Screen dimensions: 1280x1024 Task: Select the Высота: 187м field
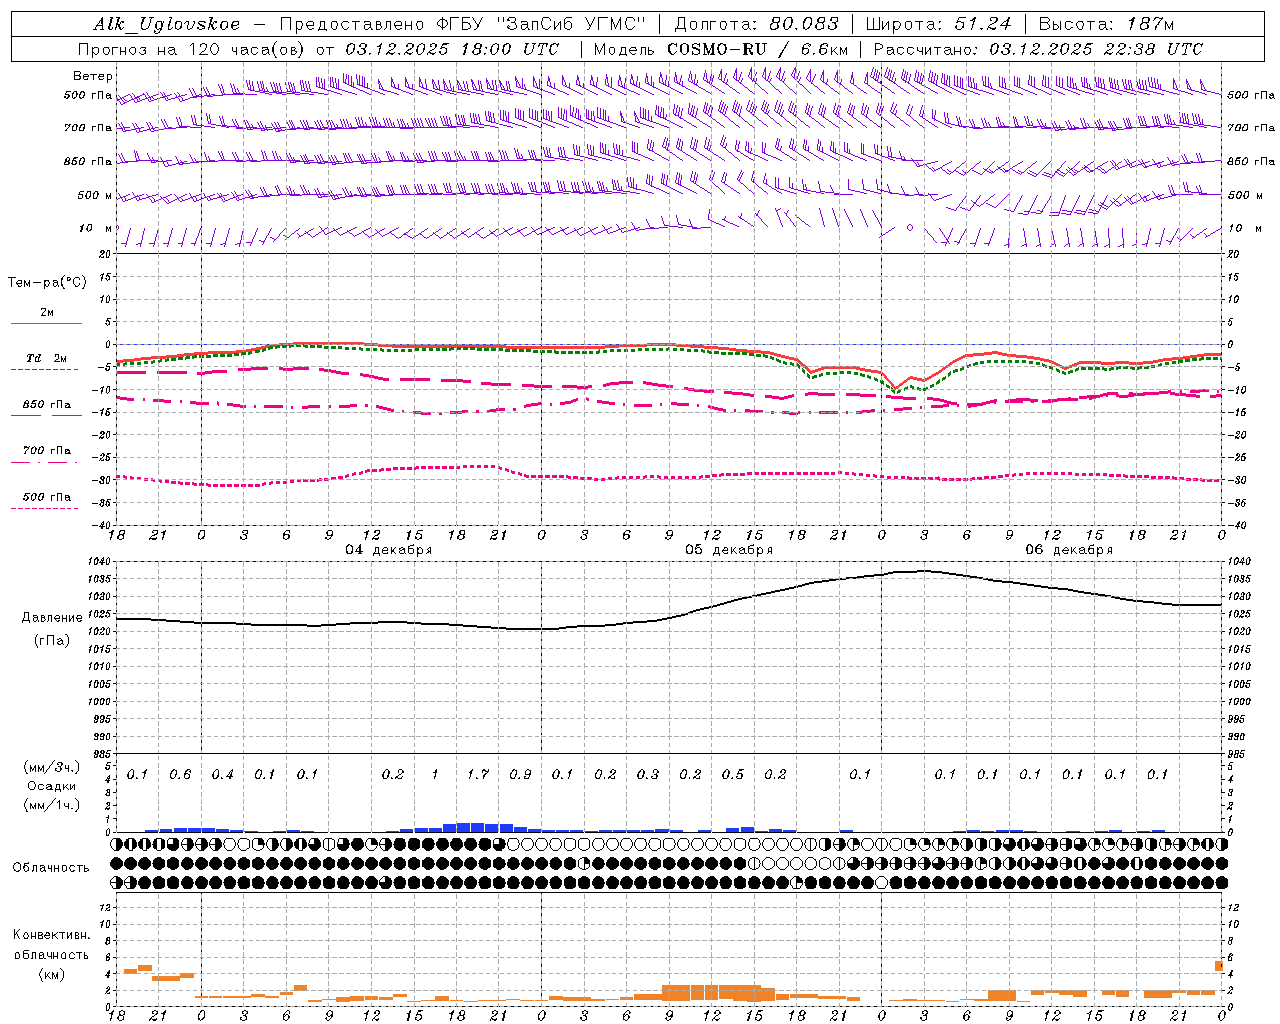point(1107,24)
